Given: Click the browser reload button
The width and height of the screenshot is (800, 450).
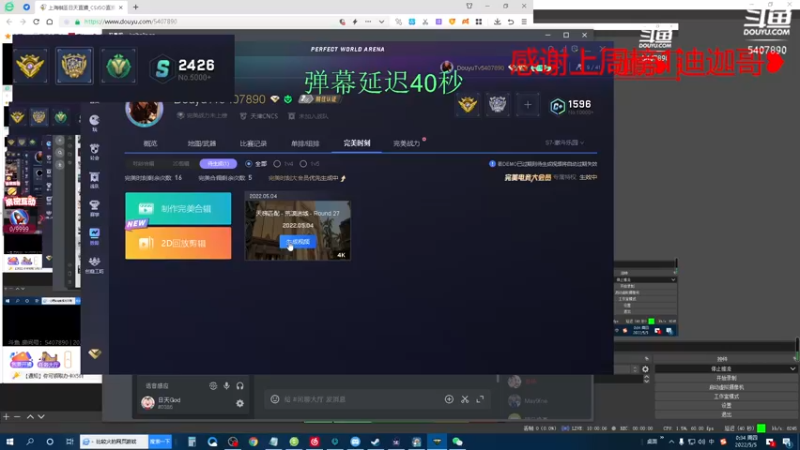Looking at the screenshot, I should pos(36,21).
